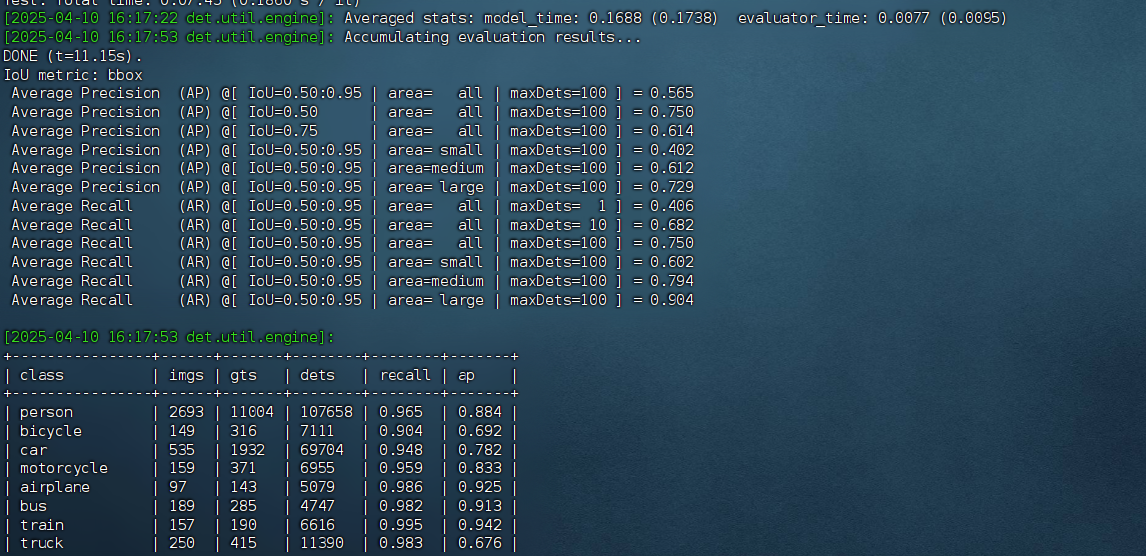This screenshot has width=1146, height=556.
Task: Click the 0.948 recall for car
Action: 401,450
